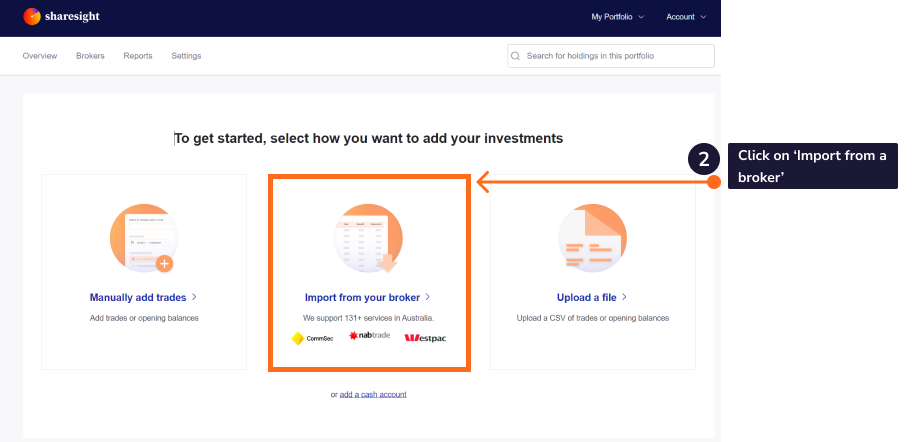Switch to the Reports tab
The width and height of the screenshot is (917, 442).
tap(138, 56)
